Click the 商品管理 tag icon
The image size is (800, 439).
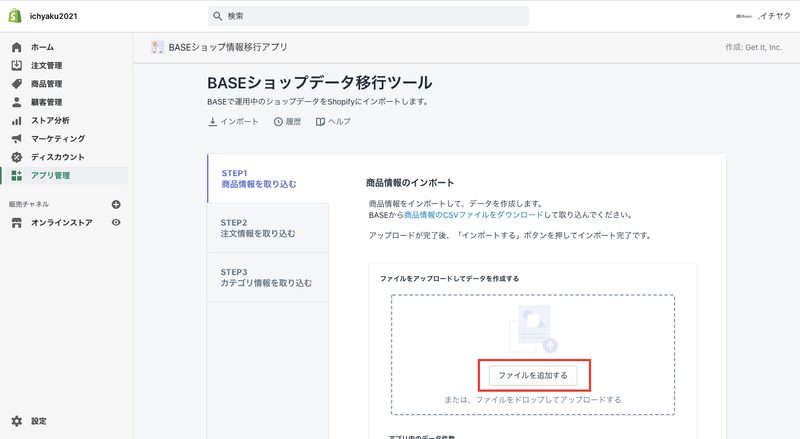16,84
